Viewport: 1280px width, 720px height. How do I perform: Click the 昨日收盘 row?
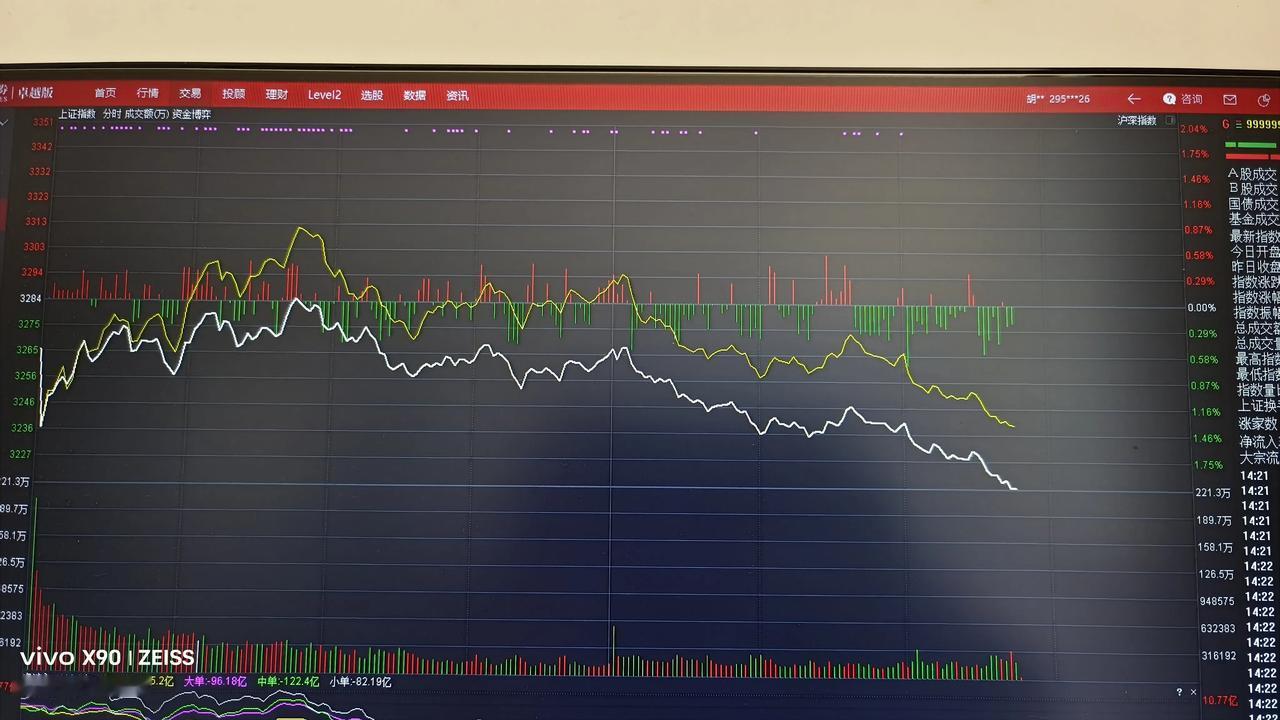click(x=1255, y=267)
